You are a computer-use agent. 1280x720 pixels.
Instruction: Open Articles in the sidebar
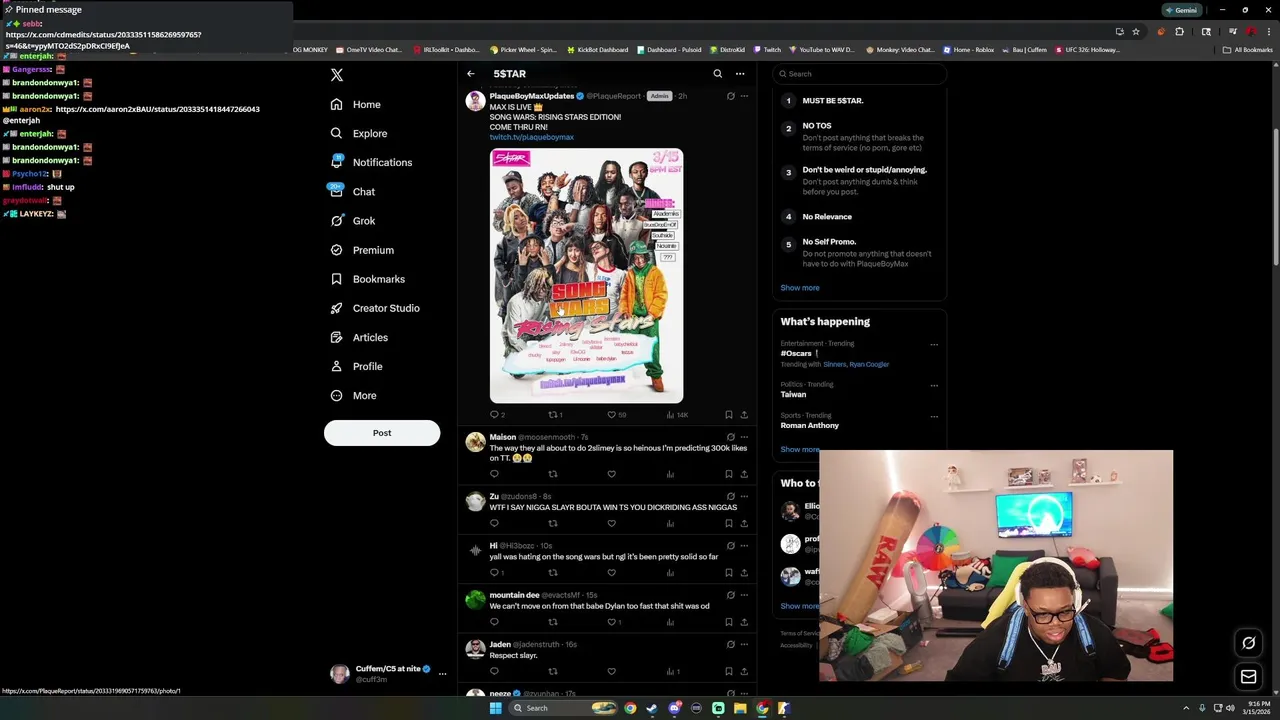(359, 337)
